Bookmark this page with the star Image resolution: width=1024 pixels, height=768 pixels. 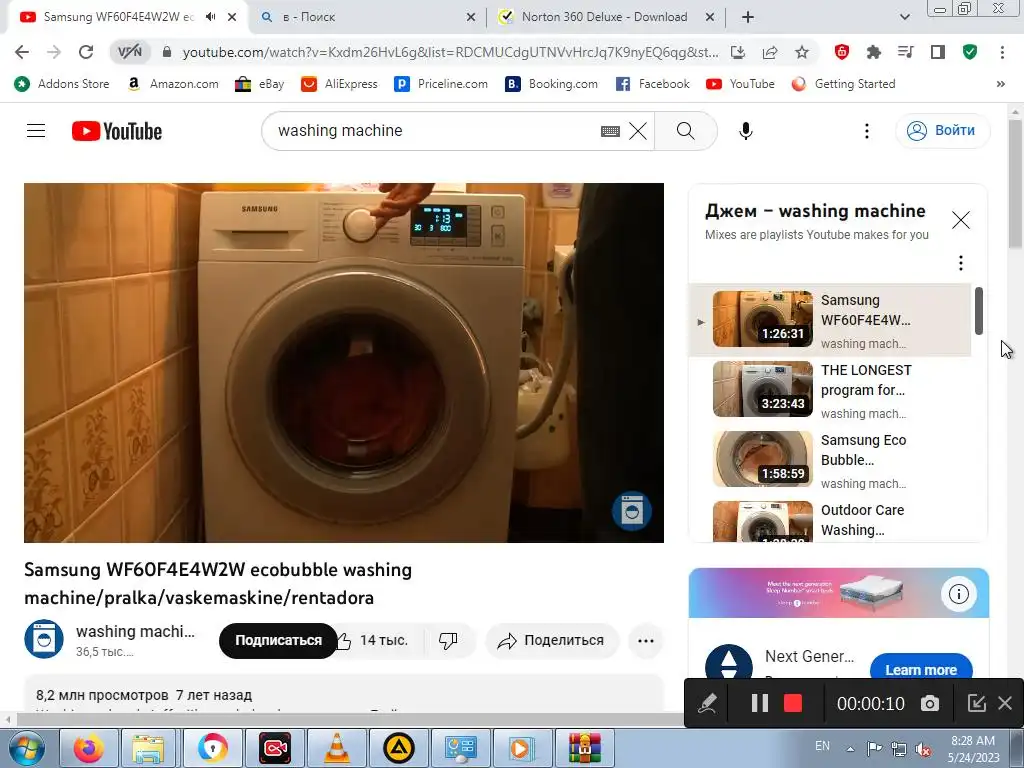click(802, 52)
